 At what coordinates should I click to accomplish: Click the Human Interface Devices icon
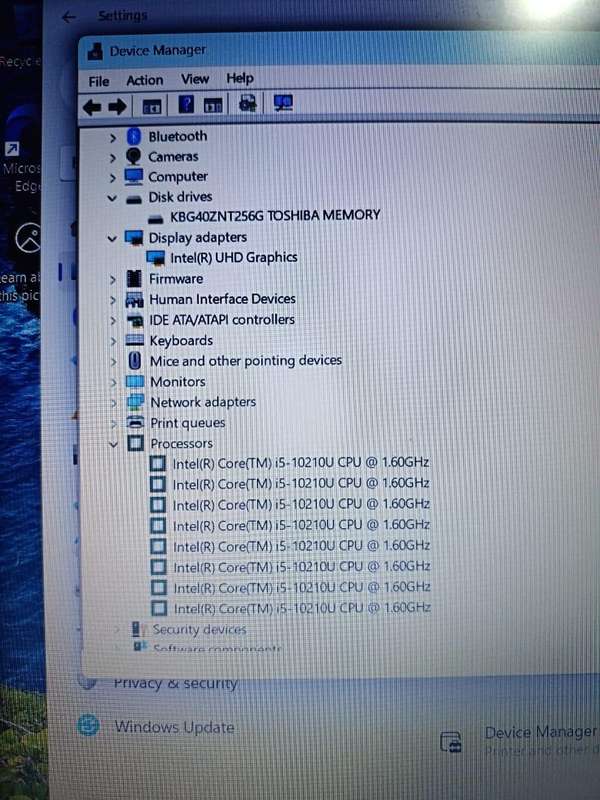[x=134, y=299]
